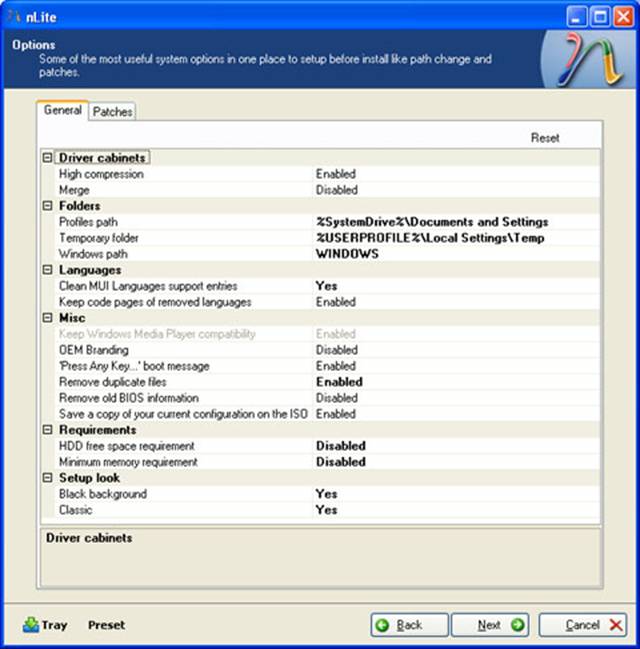Toggle OEM Branding Disabled value

(x=337, y=350)
